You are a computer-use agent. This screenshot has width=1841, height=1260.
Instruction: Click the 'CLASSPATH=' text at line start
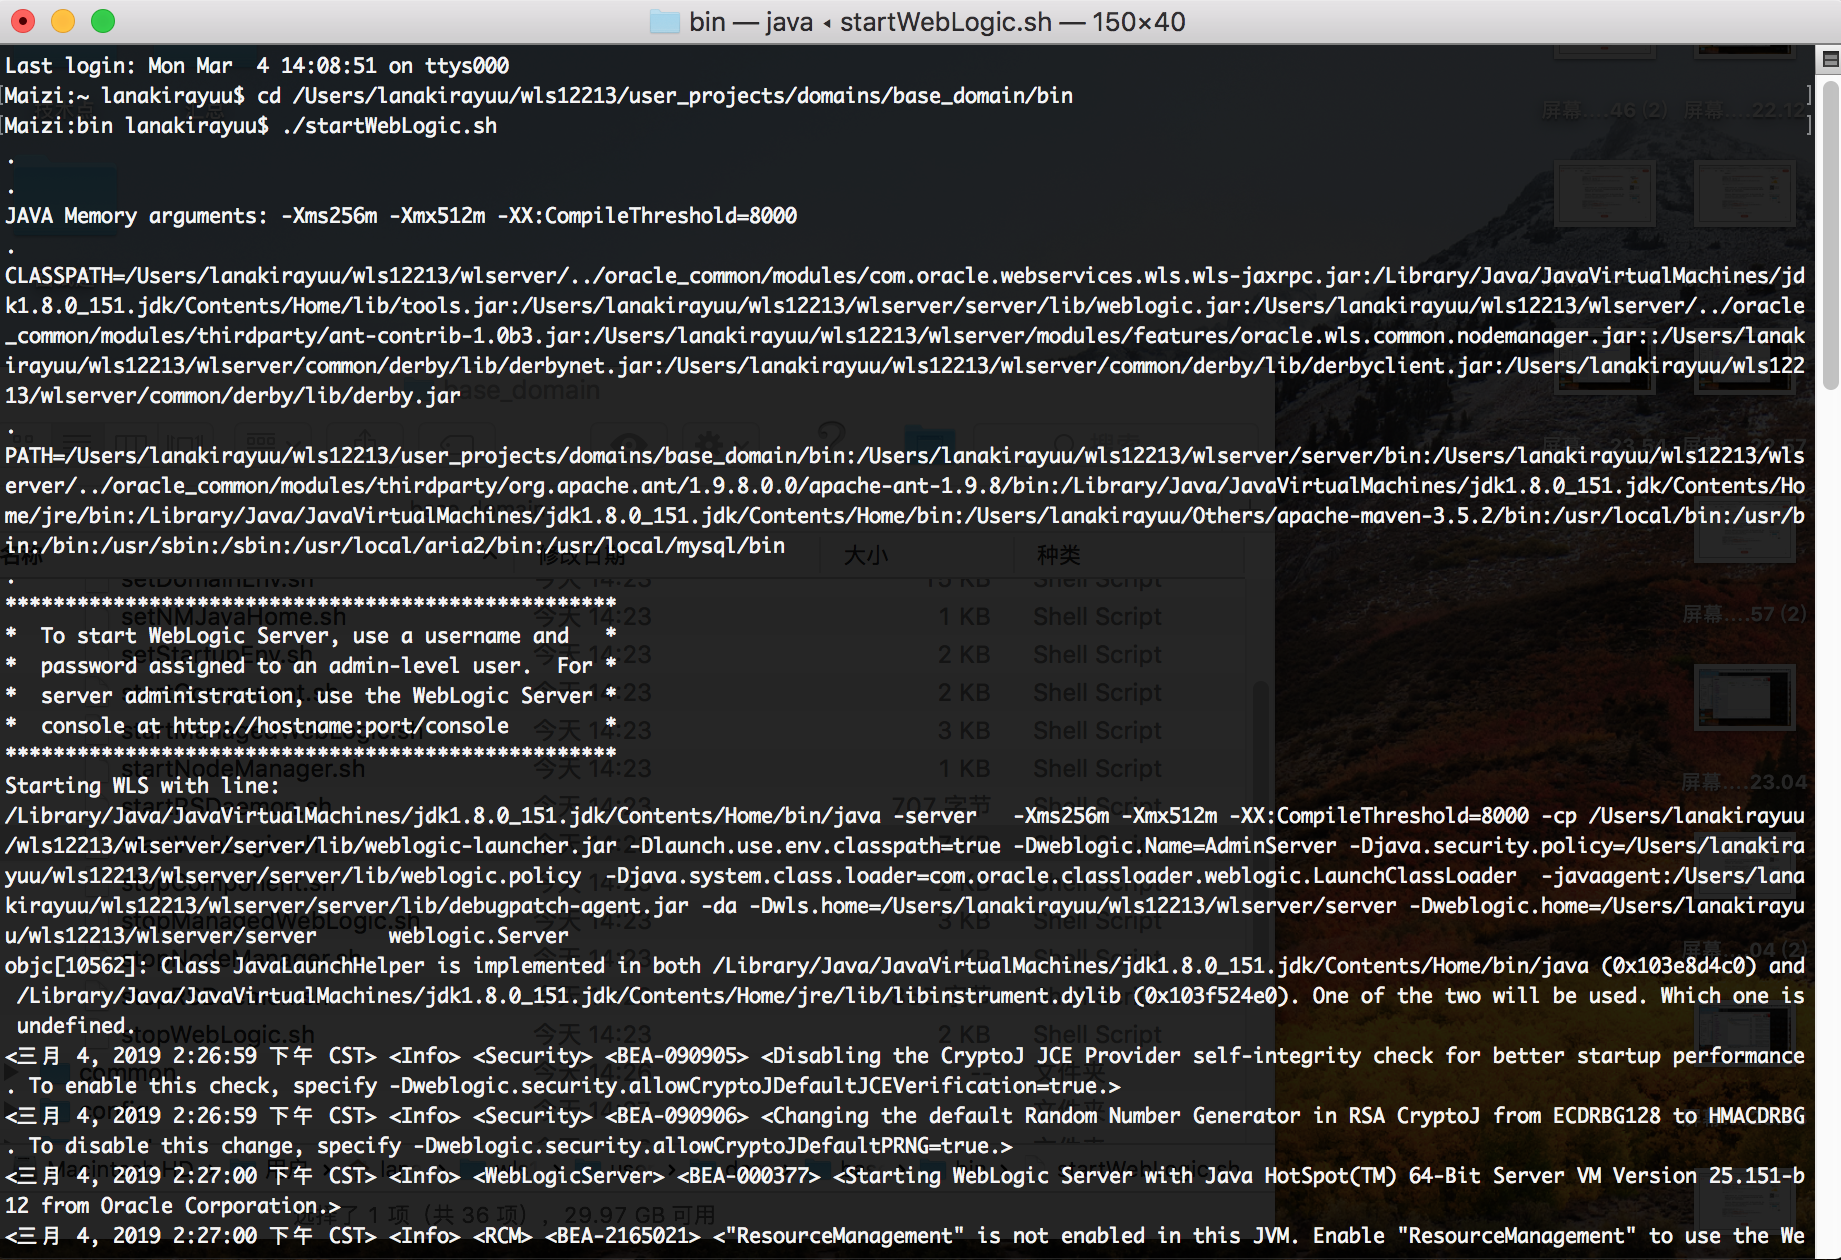click(x=64, y=276)
